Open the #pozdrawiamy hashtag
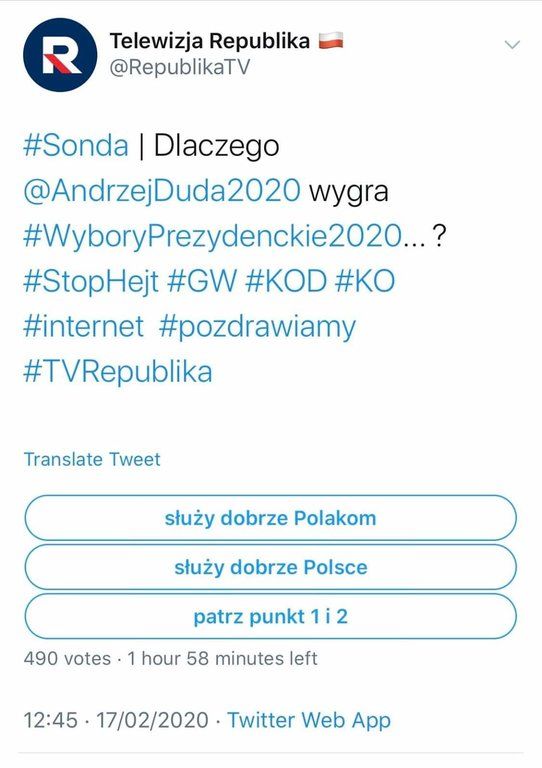Viewport: 542px width, 768px height. [257, 328]
